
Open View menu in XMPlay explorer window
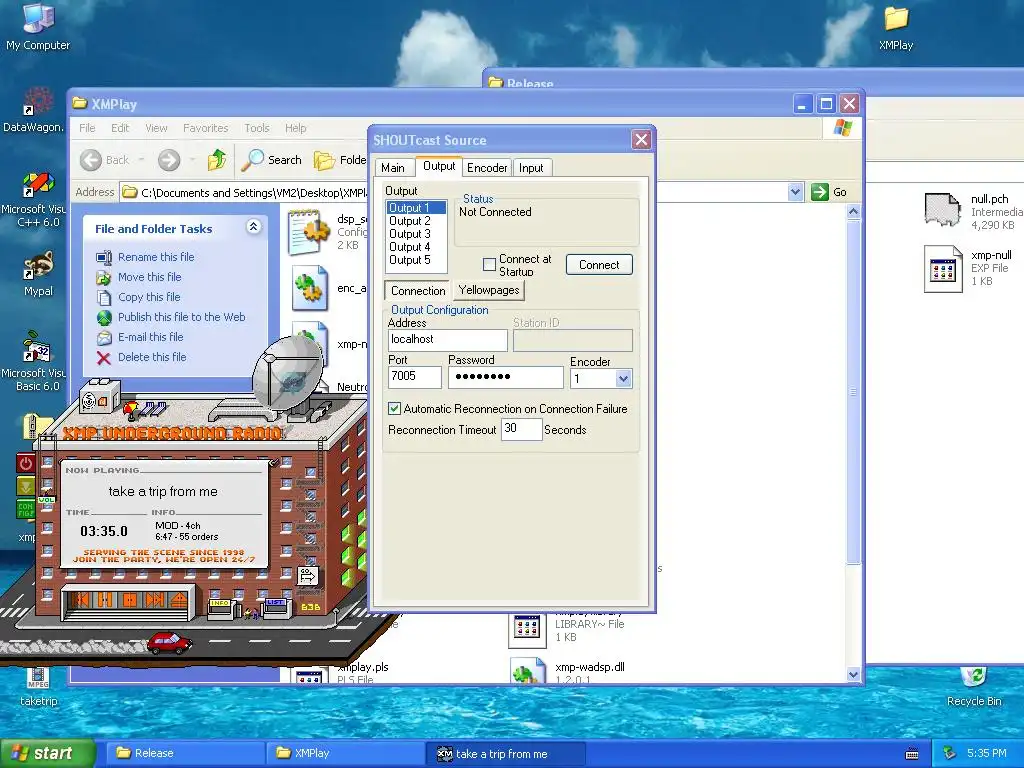(156, 128)
